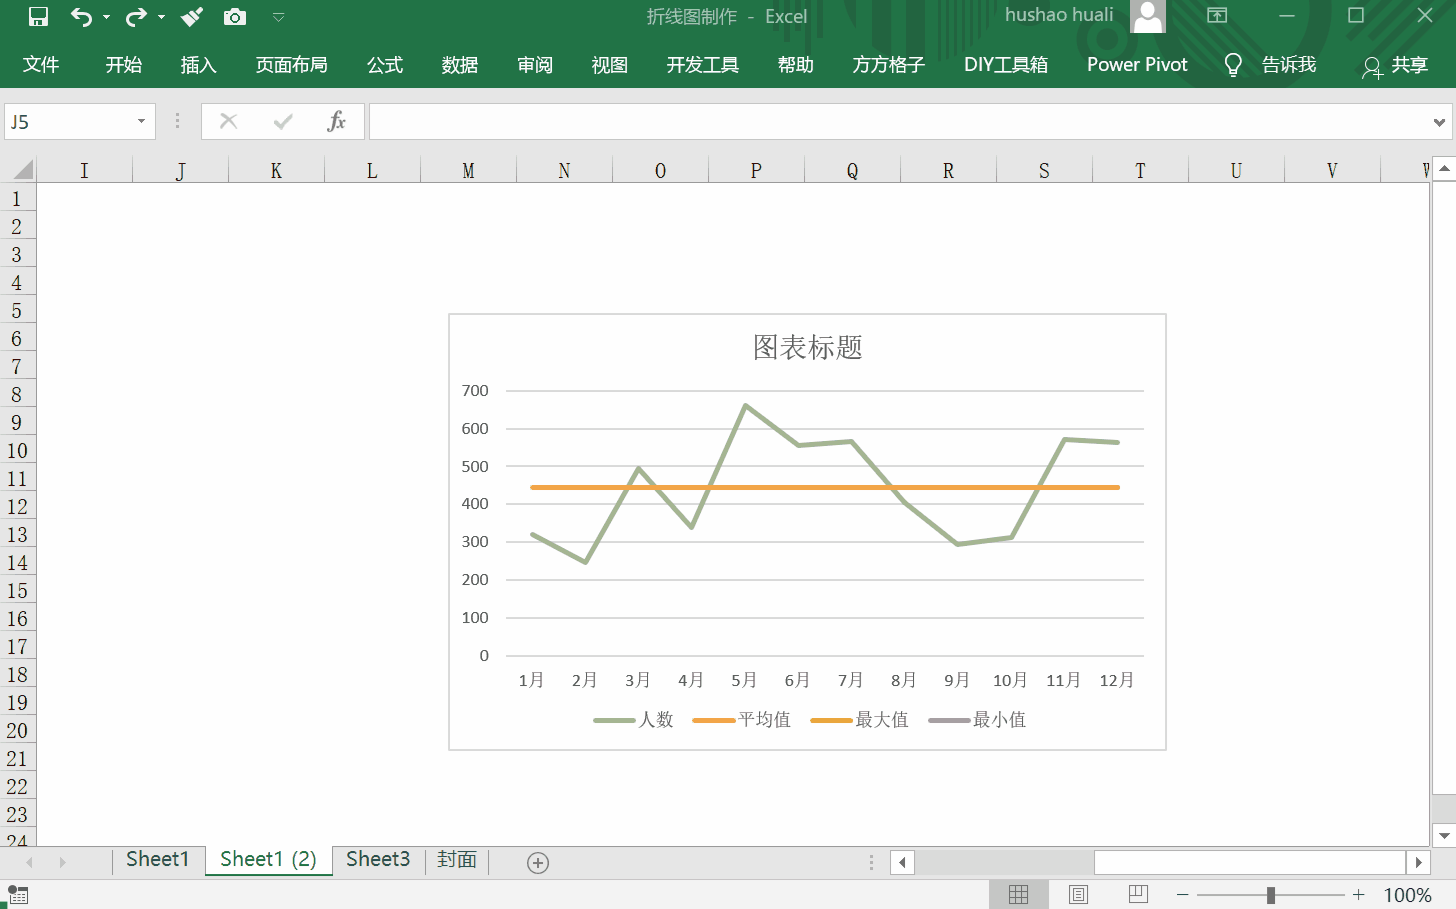1456x909 pixels.
Task: Click the vertical scrollbar down arrow
Action: point(1444,835)
